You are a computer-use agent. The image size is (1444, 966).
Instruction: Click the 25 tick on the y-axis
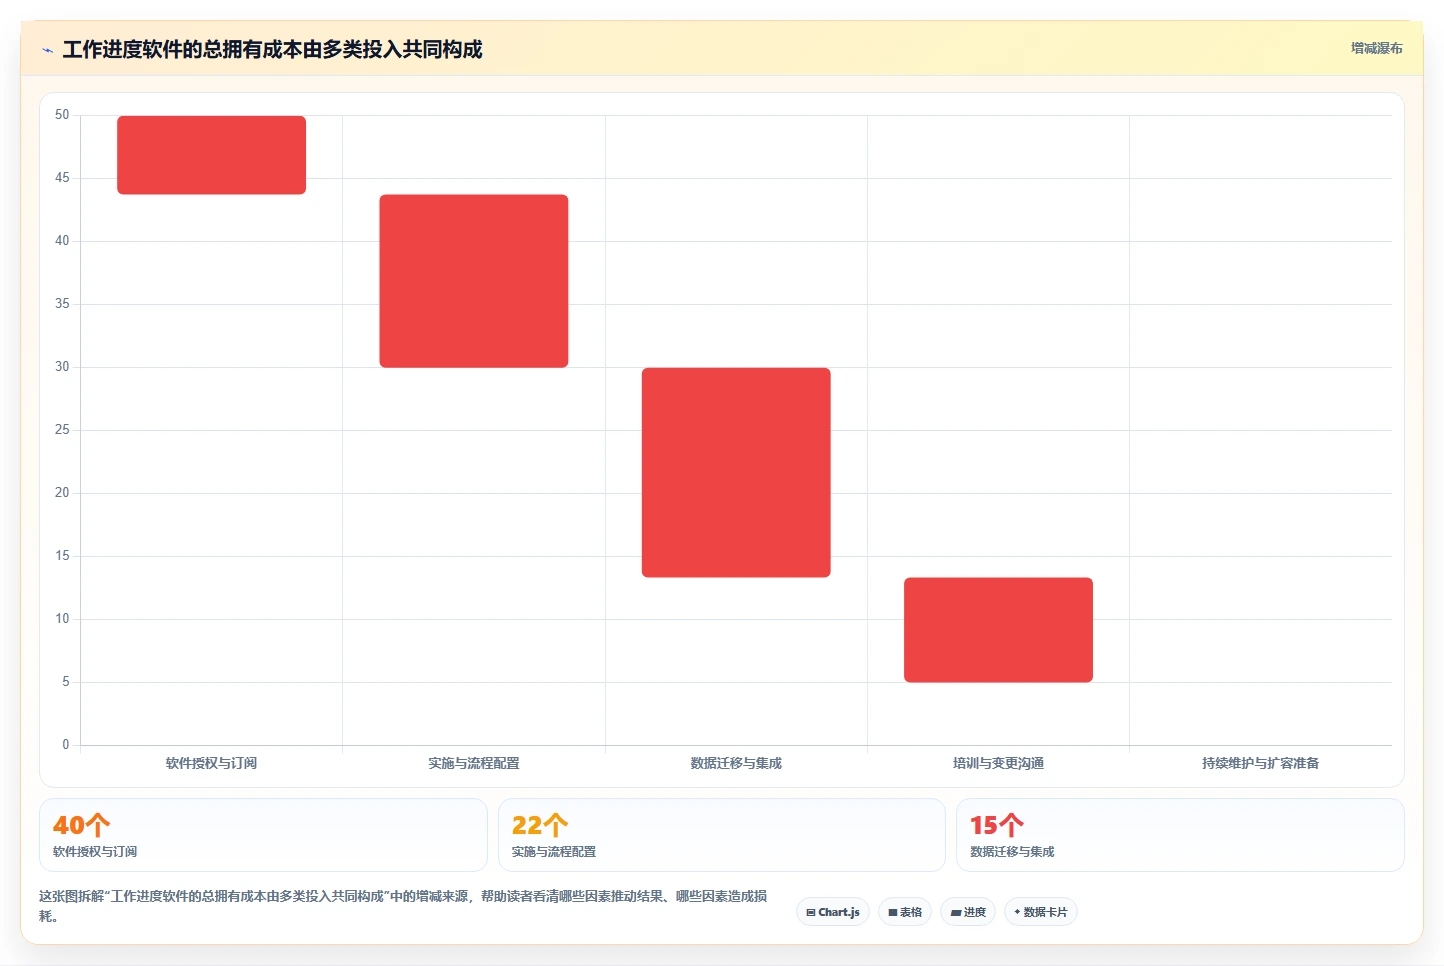62,430
